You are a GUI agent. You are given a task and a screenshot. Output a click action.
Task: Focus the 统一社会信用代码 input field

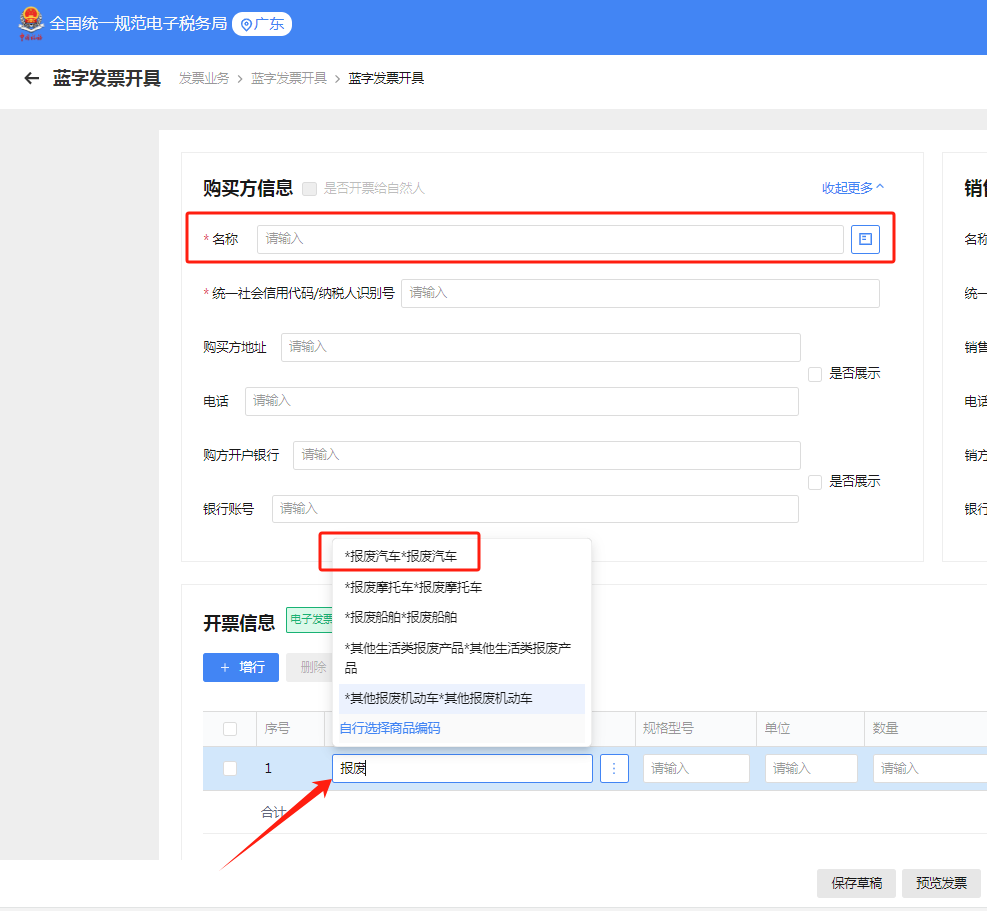(640, 293)
